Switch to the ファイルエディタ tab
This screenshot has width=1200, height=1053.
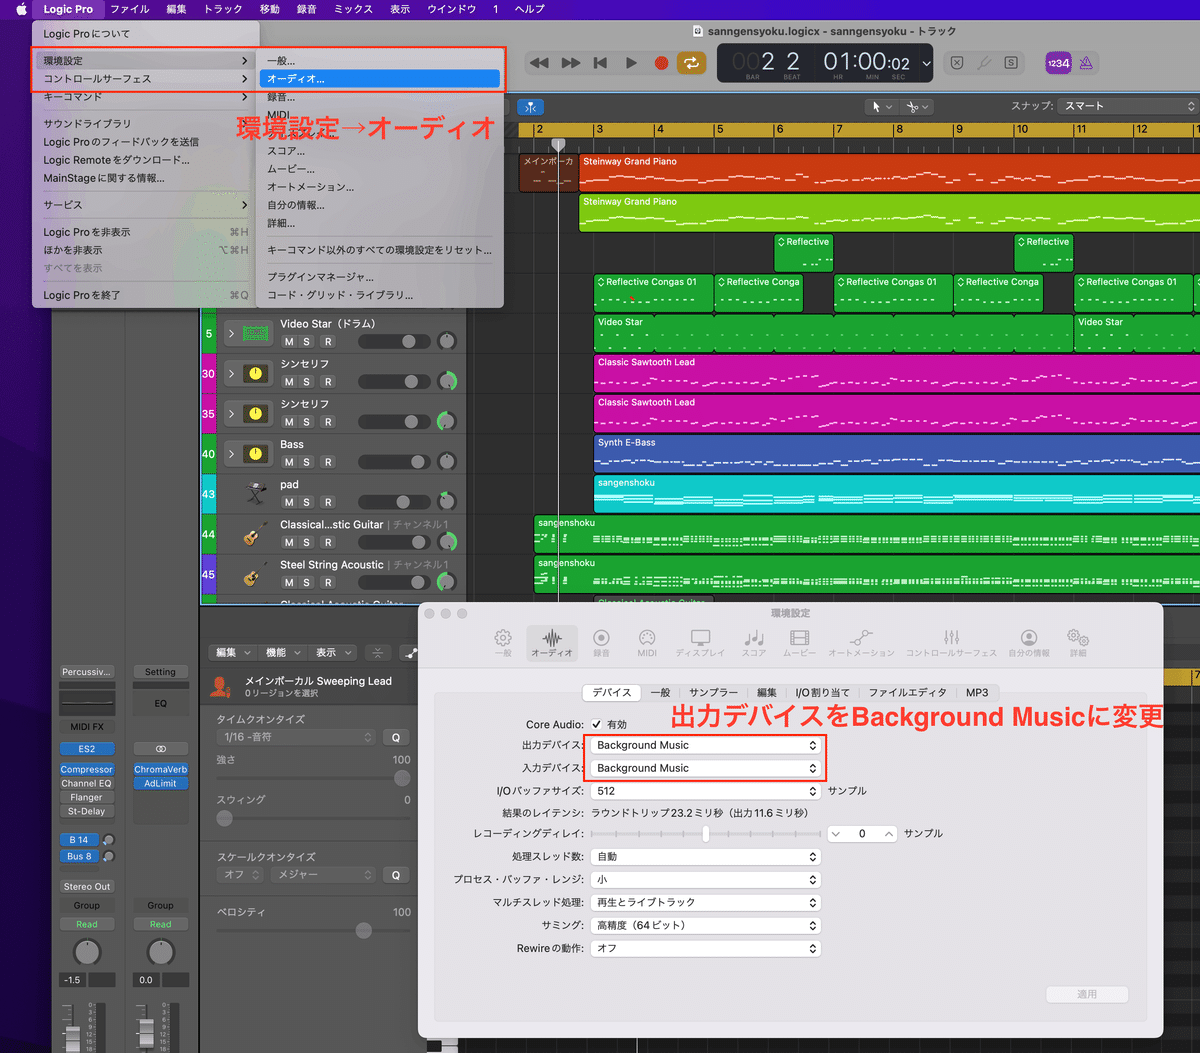(907, 692)
